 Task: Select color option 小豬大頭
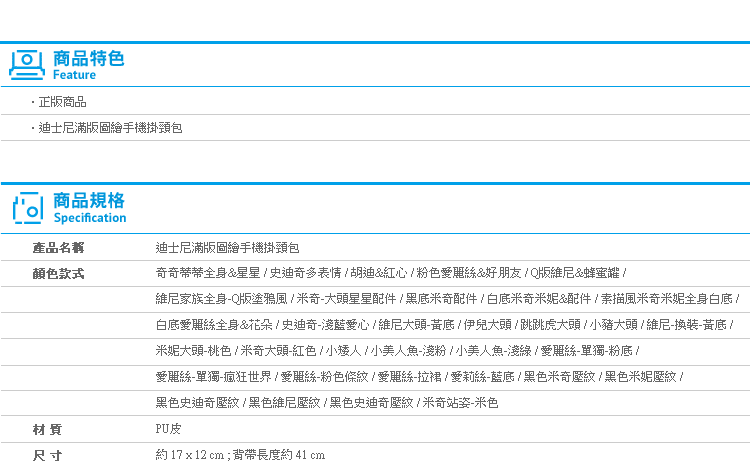point(614,325)
